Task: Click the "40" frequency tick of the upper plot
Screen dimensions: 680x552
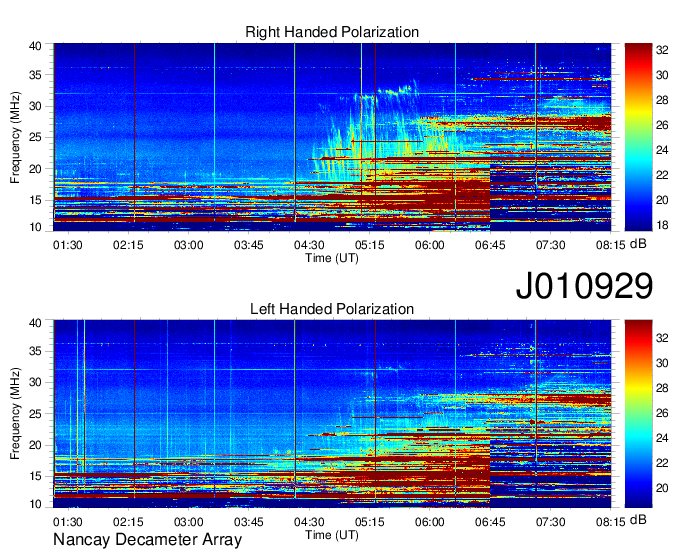Action: 35,46
